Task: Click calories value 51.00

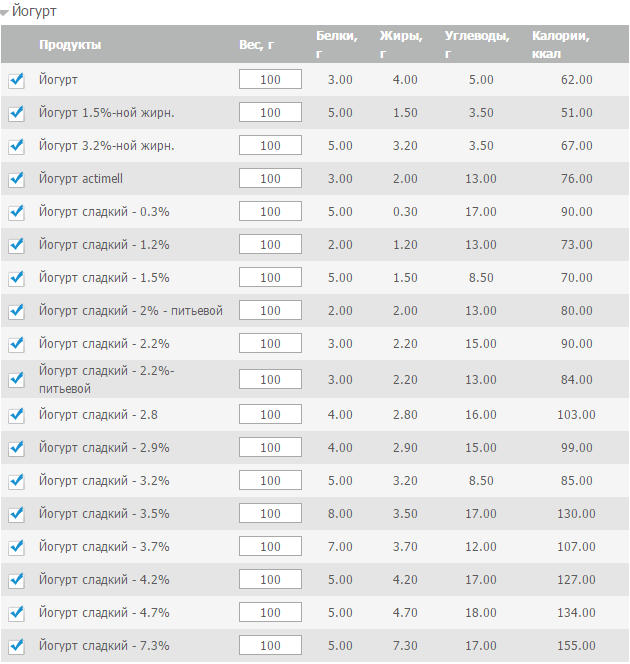Action: click(x=577, y=113)
